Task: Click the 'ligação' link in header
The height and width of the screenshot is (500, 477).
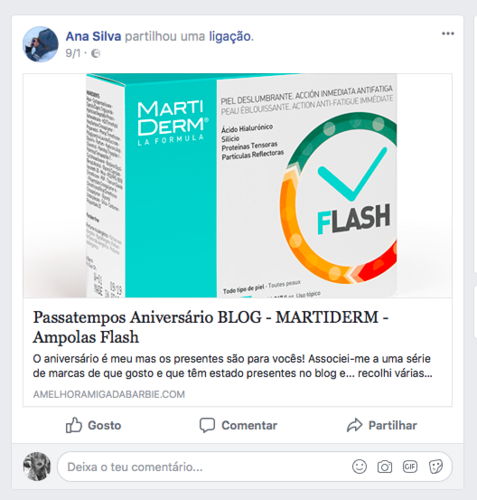Action: coord(230,37)
